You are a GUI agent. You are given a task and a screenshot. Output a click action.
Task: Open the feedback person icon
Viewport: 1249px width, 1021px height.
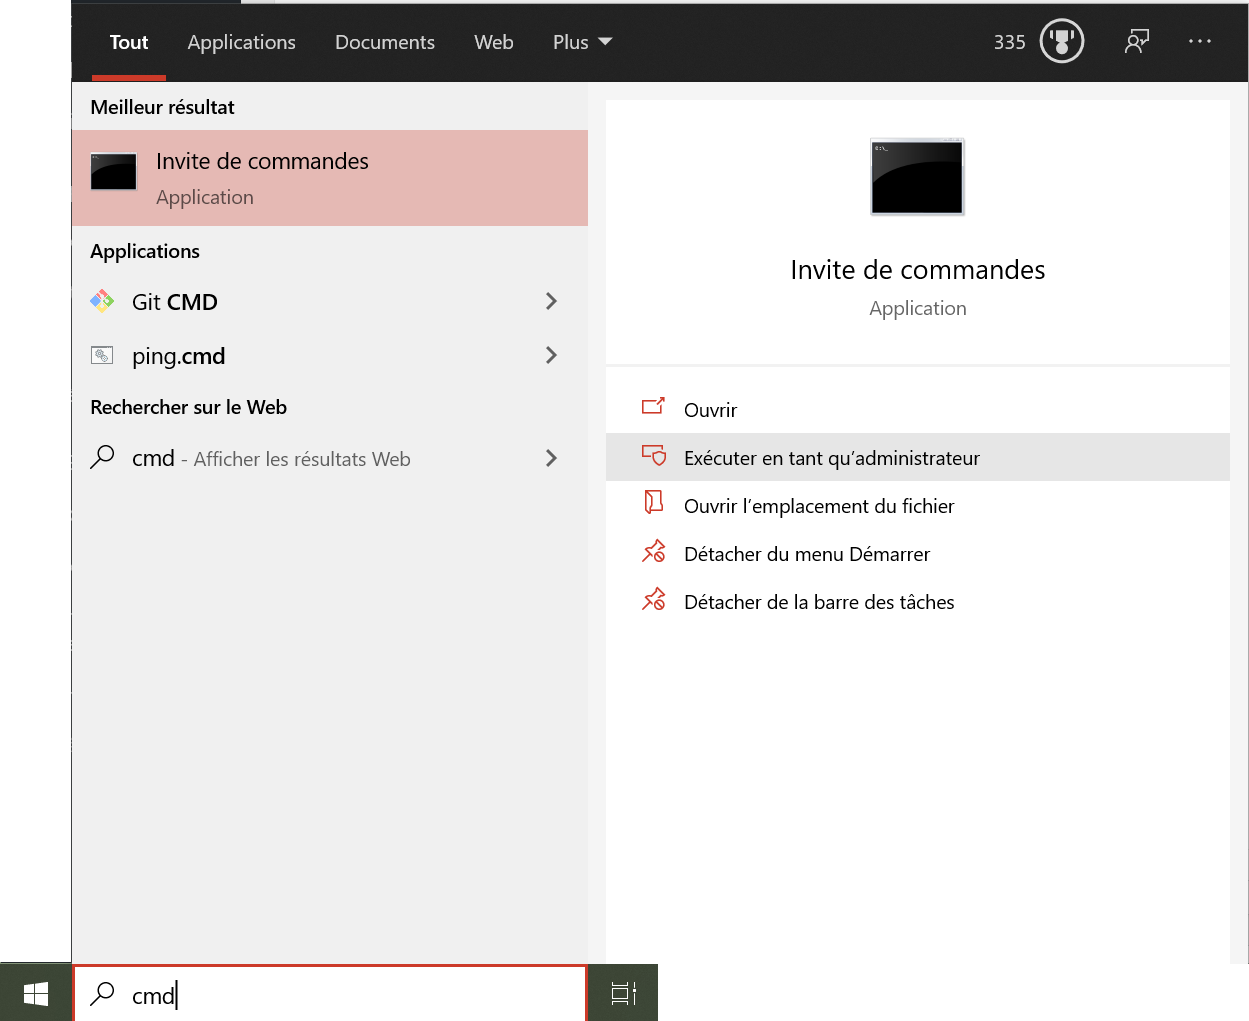1136,42
